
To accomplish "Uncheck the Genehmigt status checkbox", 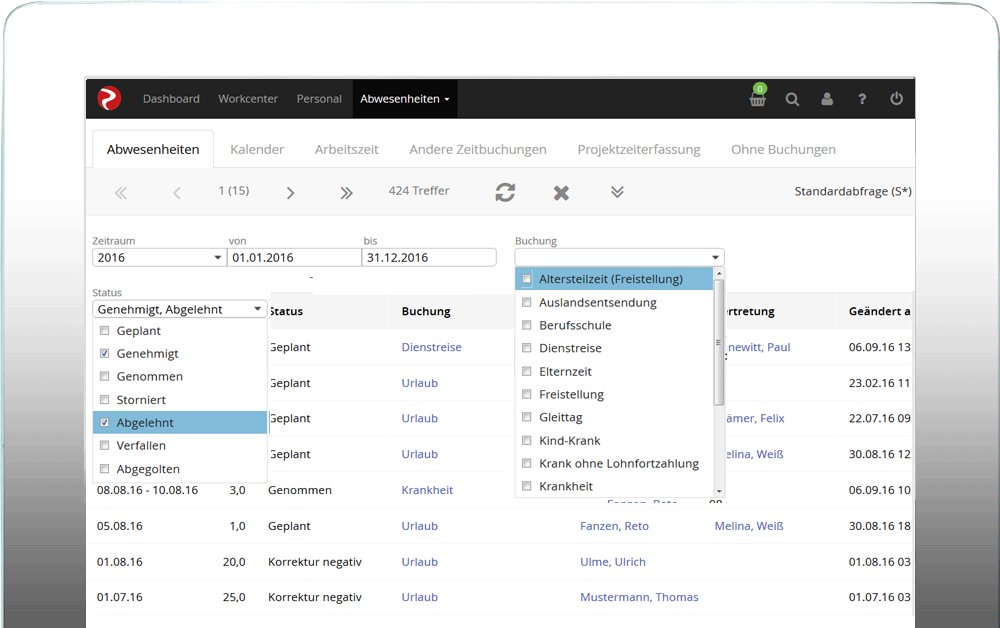I will click(x=105, y=354).
